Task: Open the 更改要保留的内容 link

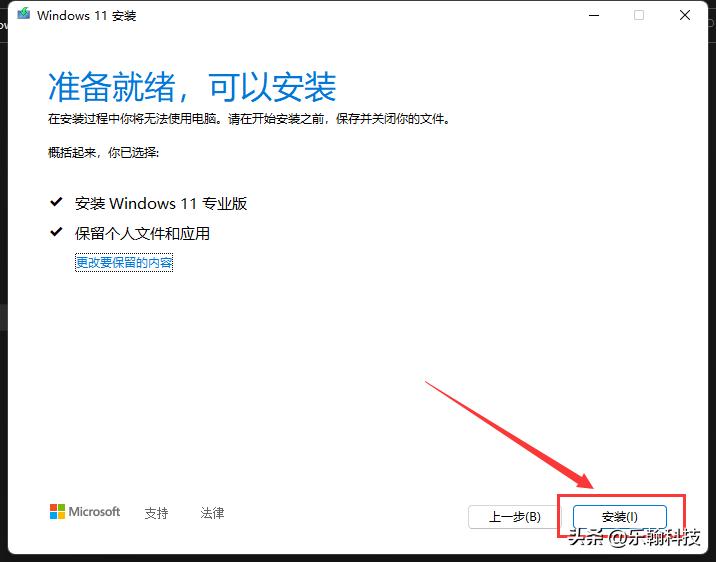Action: coord(124,263)
